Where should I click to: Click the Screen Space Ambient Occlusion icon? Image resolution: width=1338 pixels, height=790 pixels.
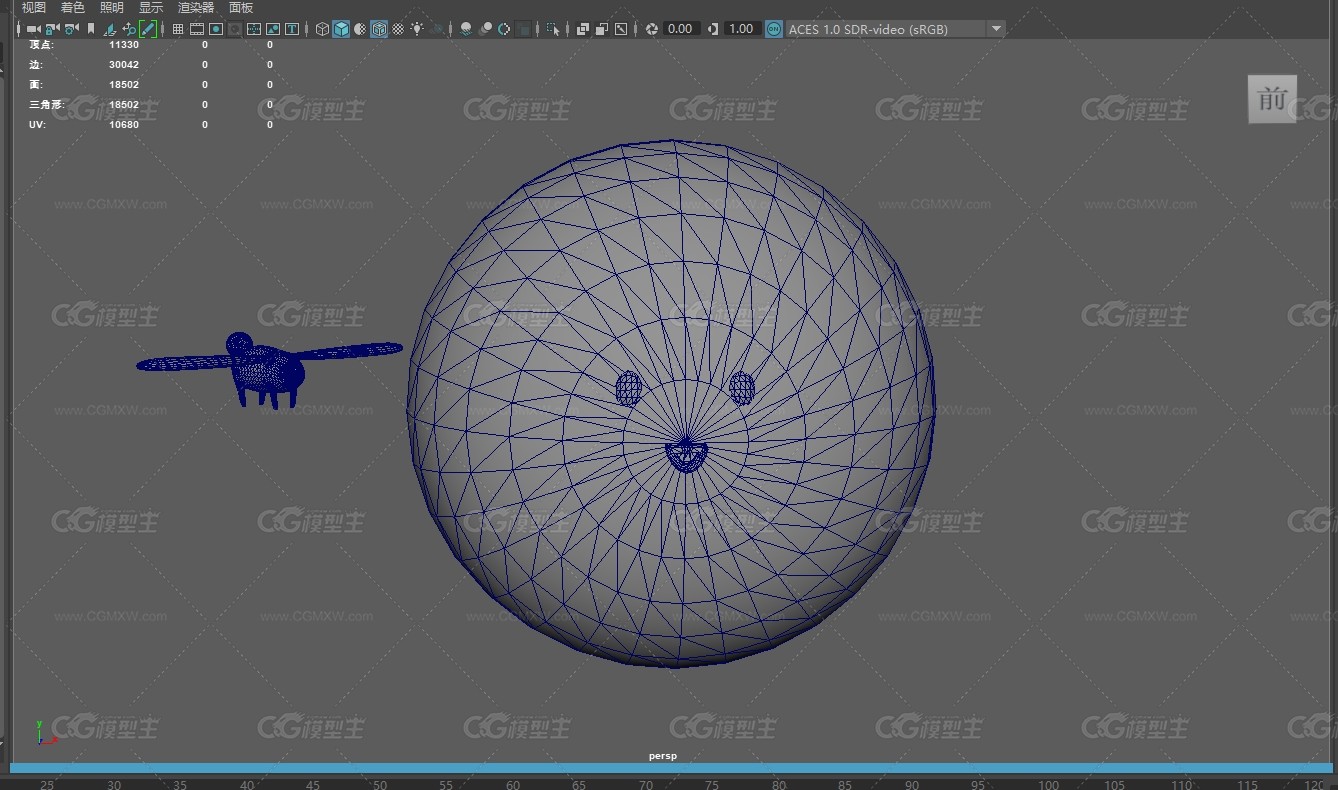466,29
